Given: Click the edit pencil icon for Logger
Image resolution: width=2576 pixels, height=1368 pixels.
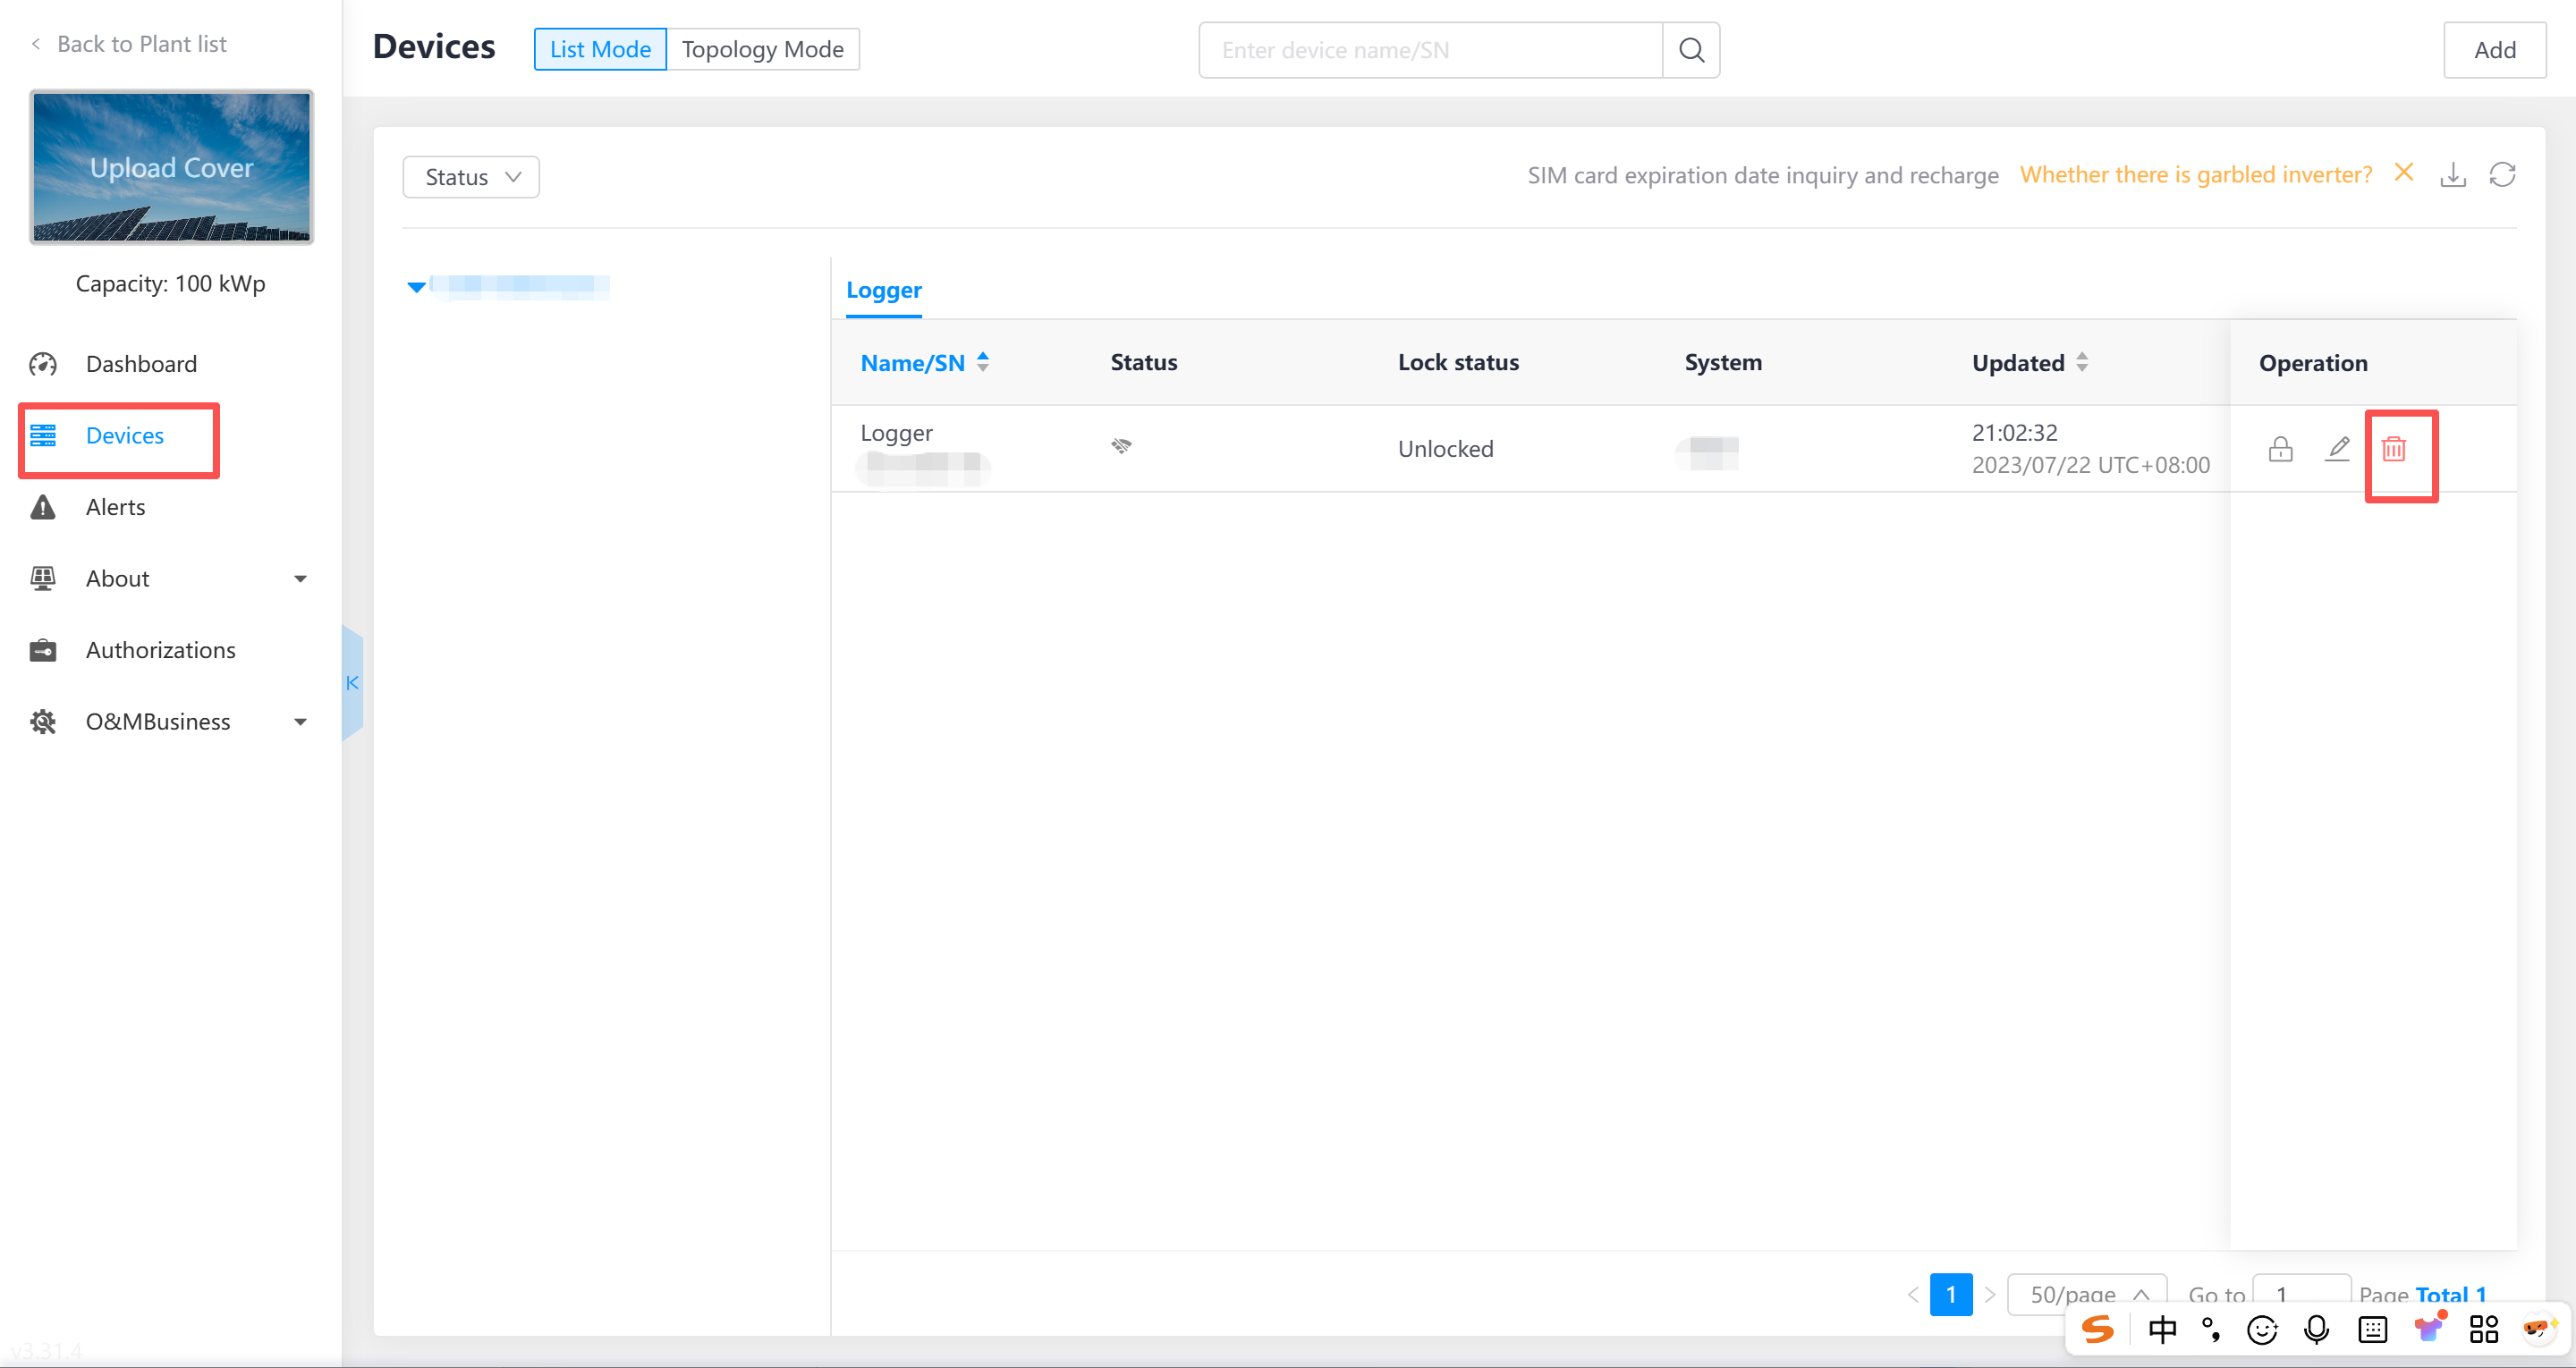Looking at the screenshot, I should pyautogui.click(x=2337, y=449).
